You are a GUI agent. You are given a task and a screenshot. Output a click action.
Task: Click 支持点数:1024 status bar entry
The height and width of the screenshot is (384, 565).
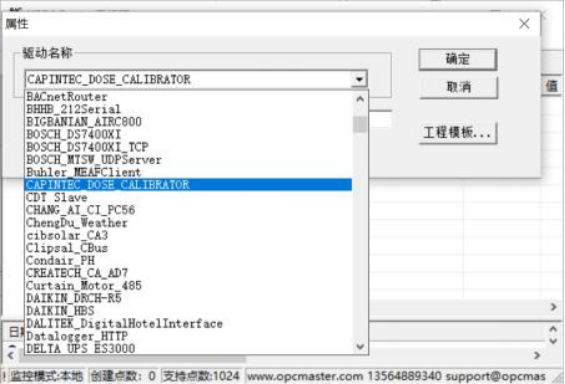point(201,376)
